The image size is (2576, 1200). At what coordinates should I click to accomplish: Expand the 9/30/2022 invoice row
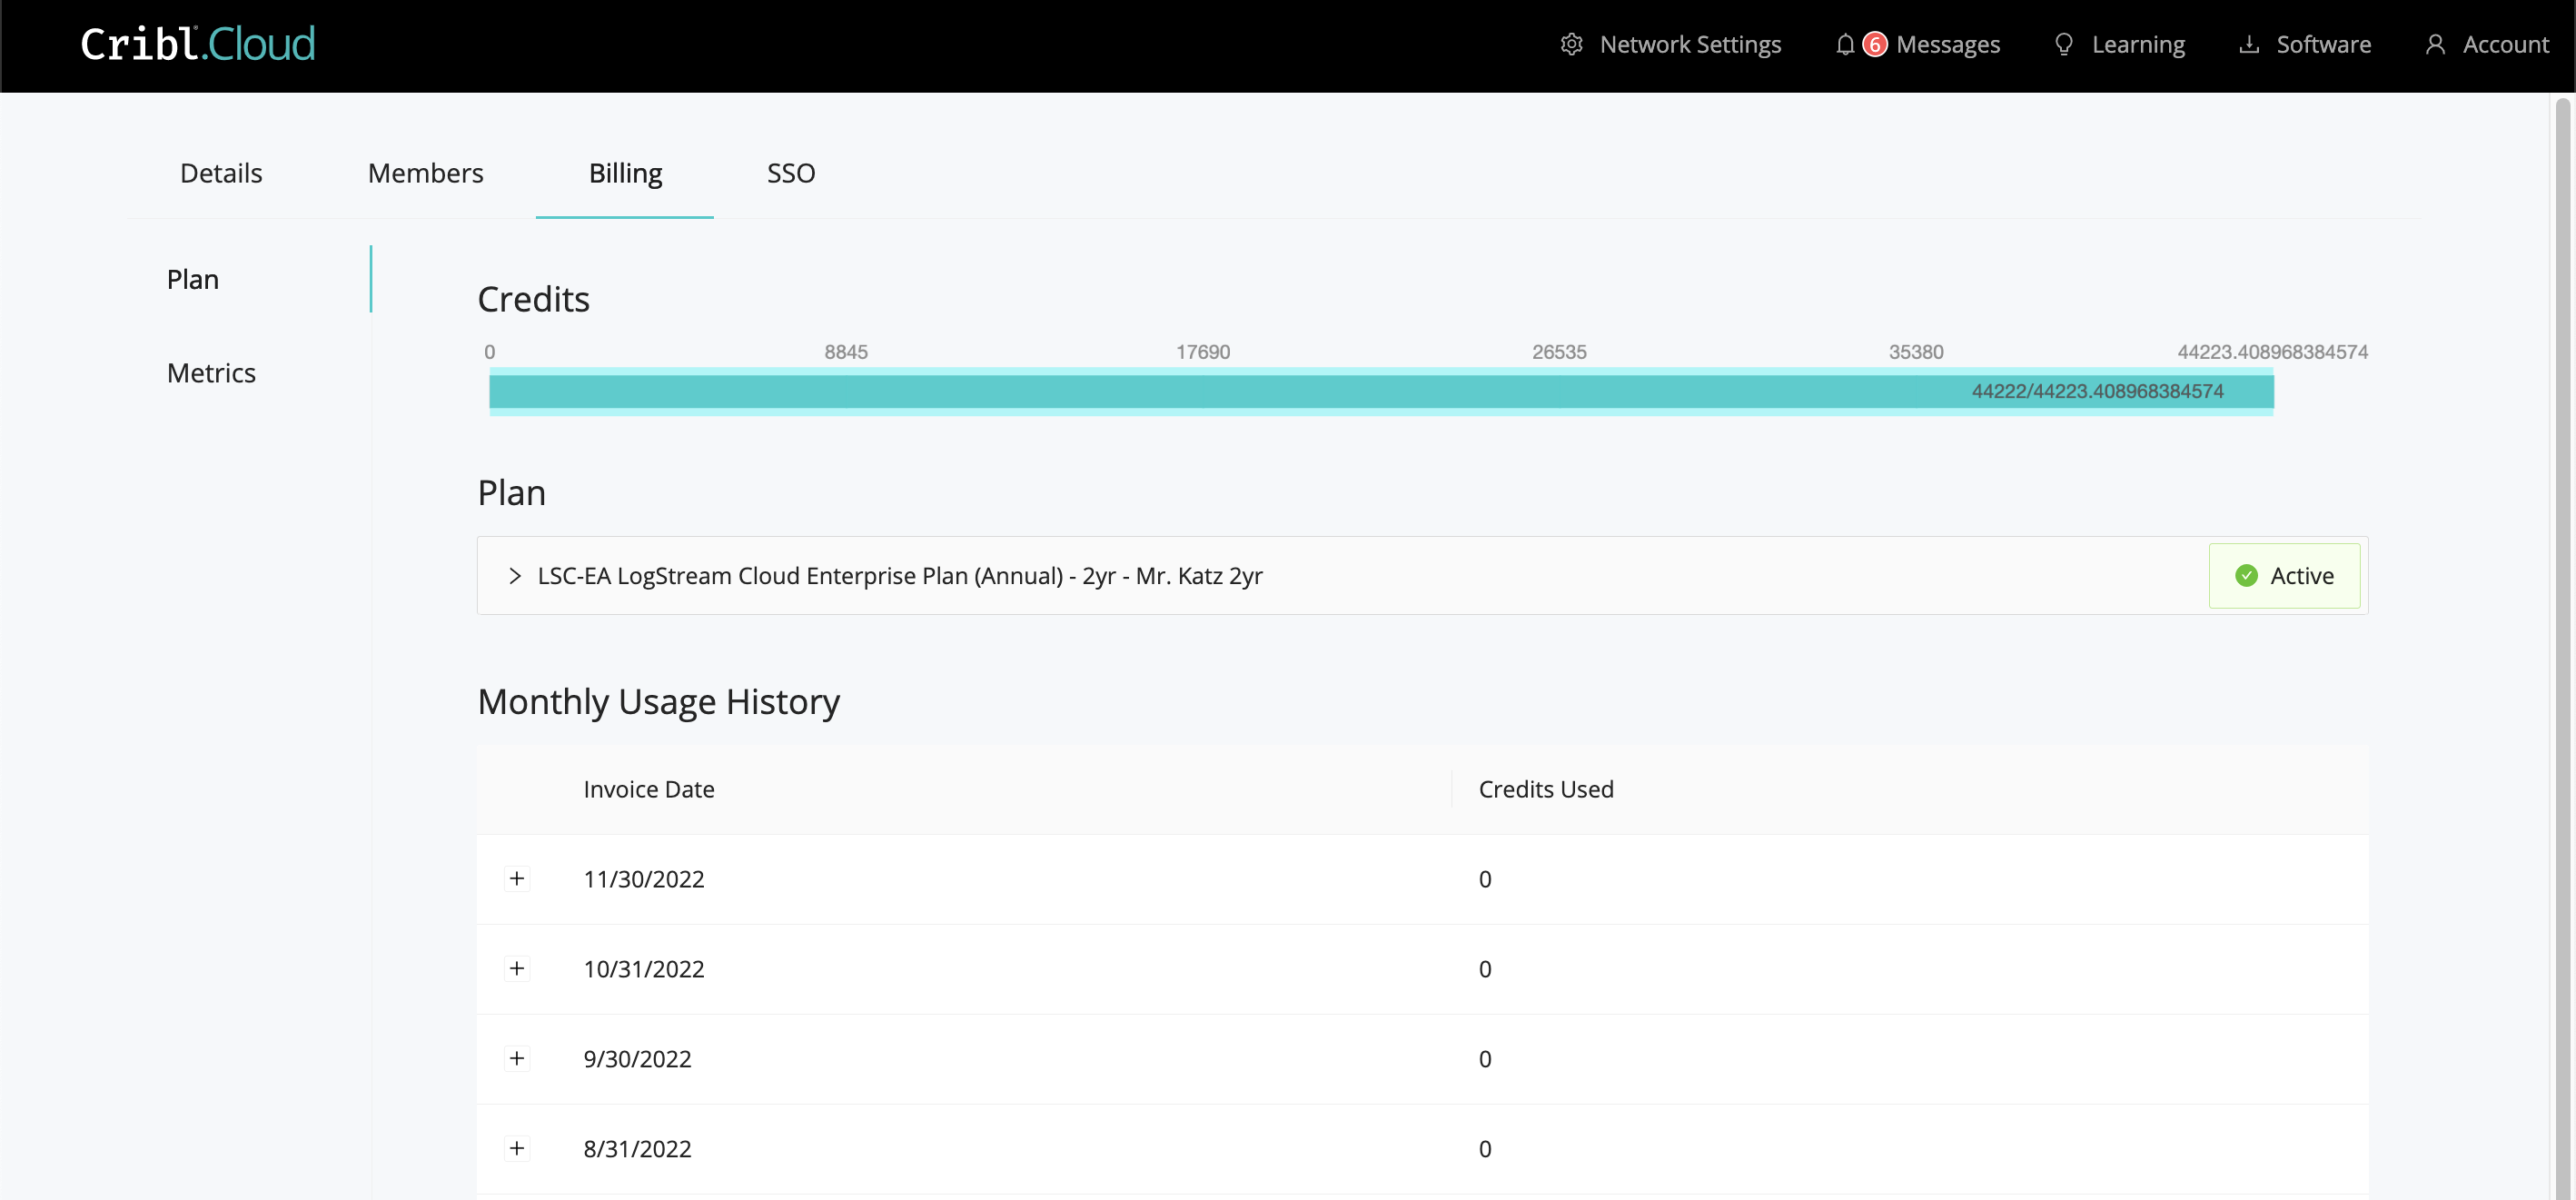click(x=517, y=1059)
